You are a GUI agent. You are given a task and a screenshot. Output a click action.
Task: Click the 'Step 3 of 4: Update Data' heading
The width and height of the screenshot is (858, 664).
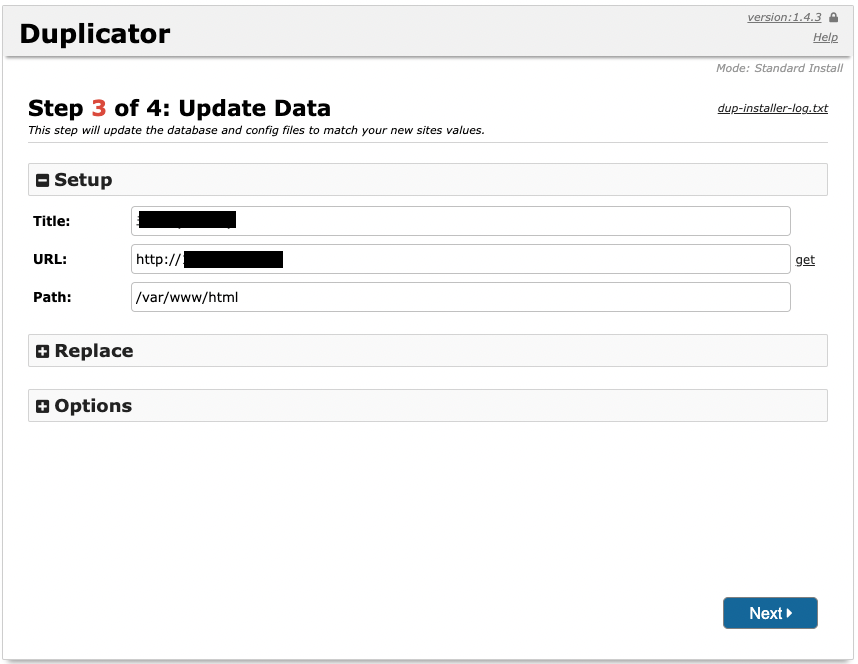(x=179, y=108)
